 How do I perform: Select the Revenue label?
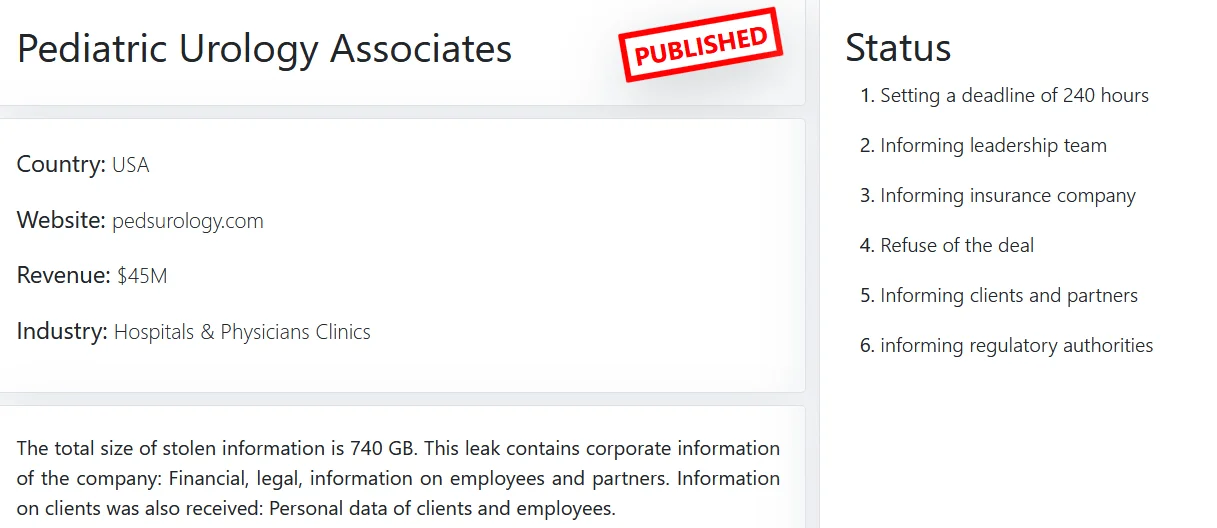coord(64,276)
